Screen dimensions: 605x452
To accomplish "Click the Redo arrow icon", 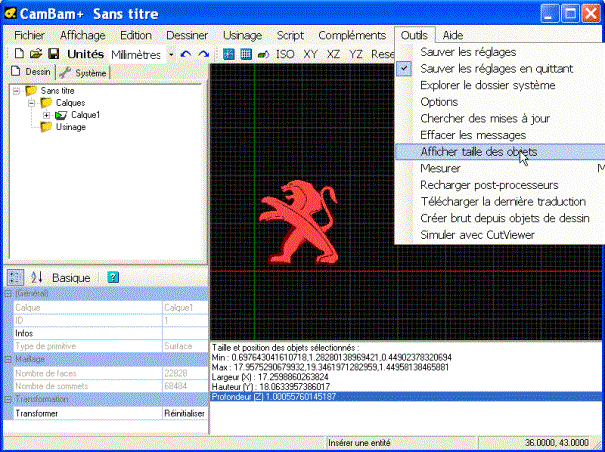I will click(204, 54).
